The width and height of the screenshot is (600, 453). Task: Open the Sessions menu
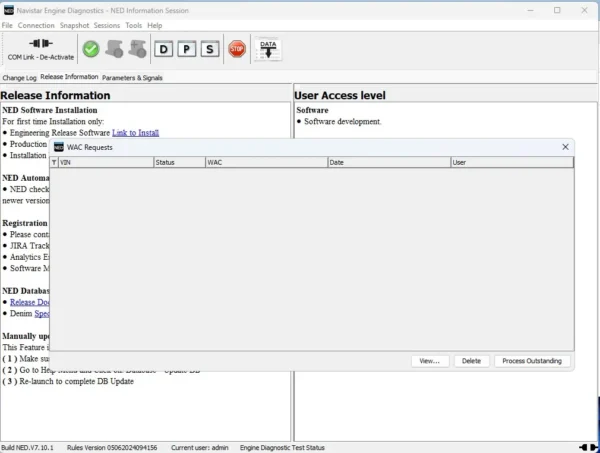[107, 25]
